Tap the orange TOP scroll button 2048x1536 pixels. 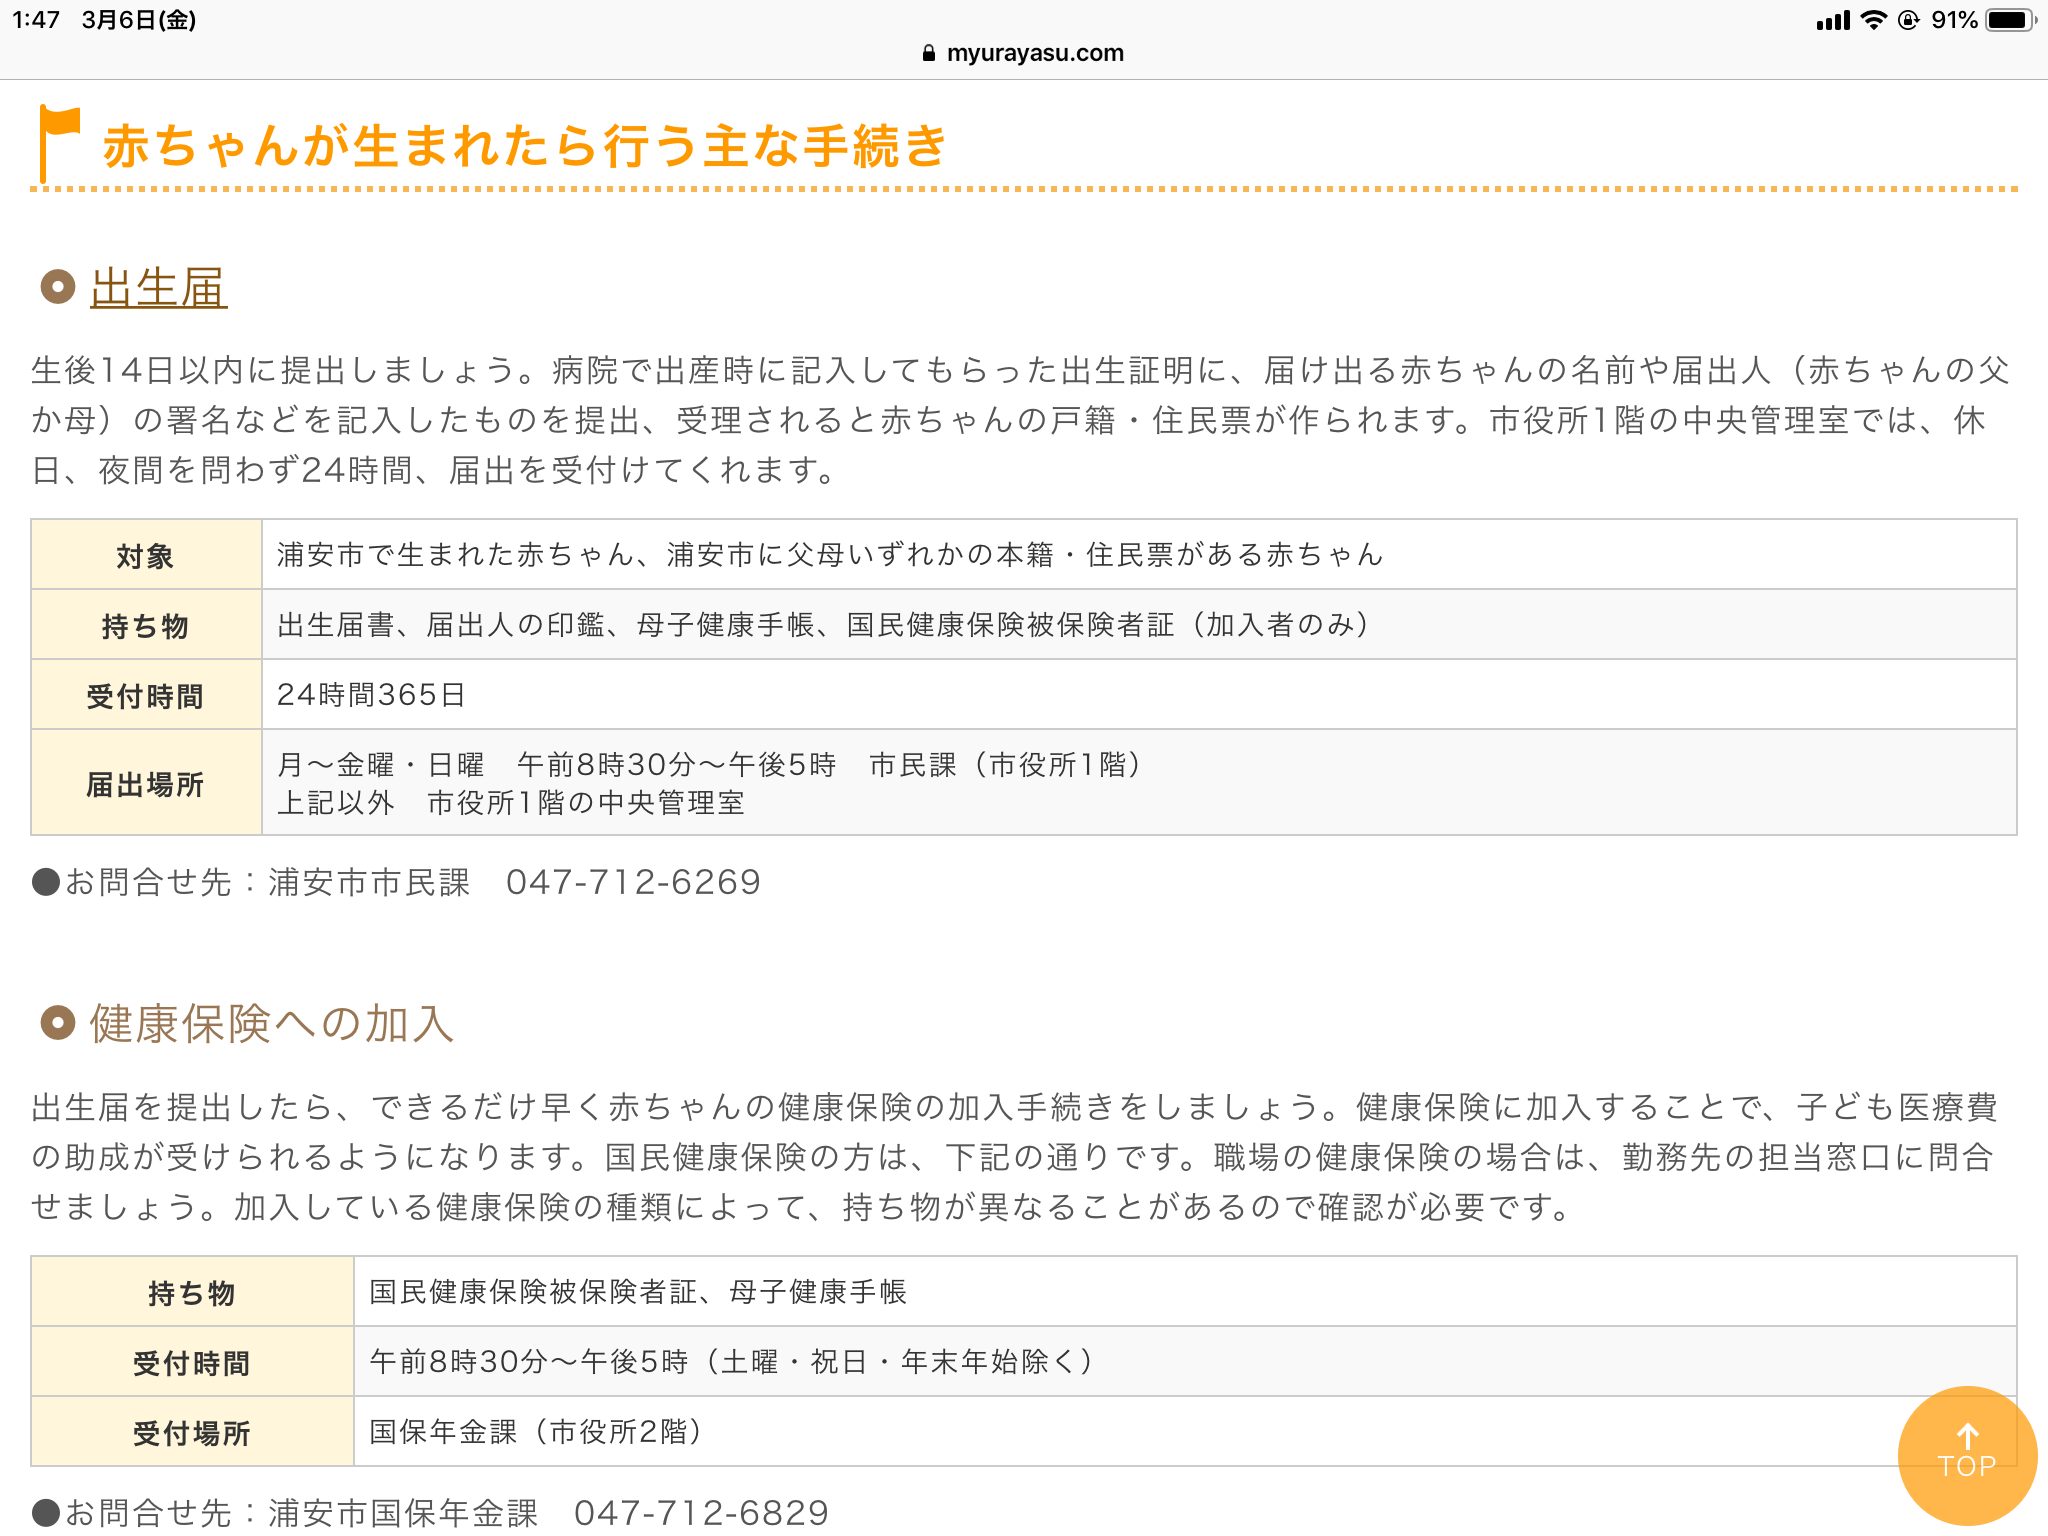pos(1966,1455)
